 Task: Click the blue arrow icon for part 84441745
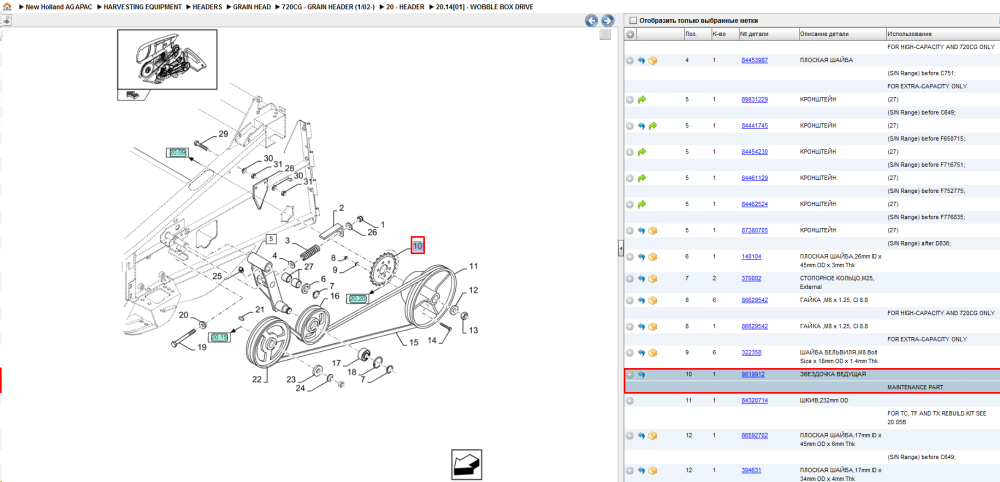click(642, 126)
